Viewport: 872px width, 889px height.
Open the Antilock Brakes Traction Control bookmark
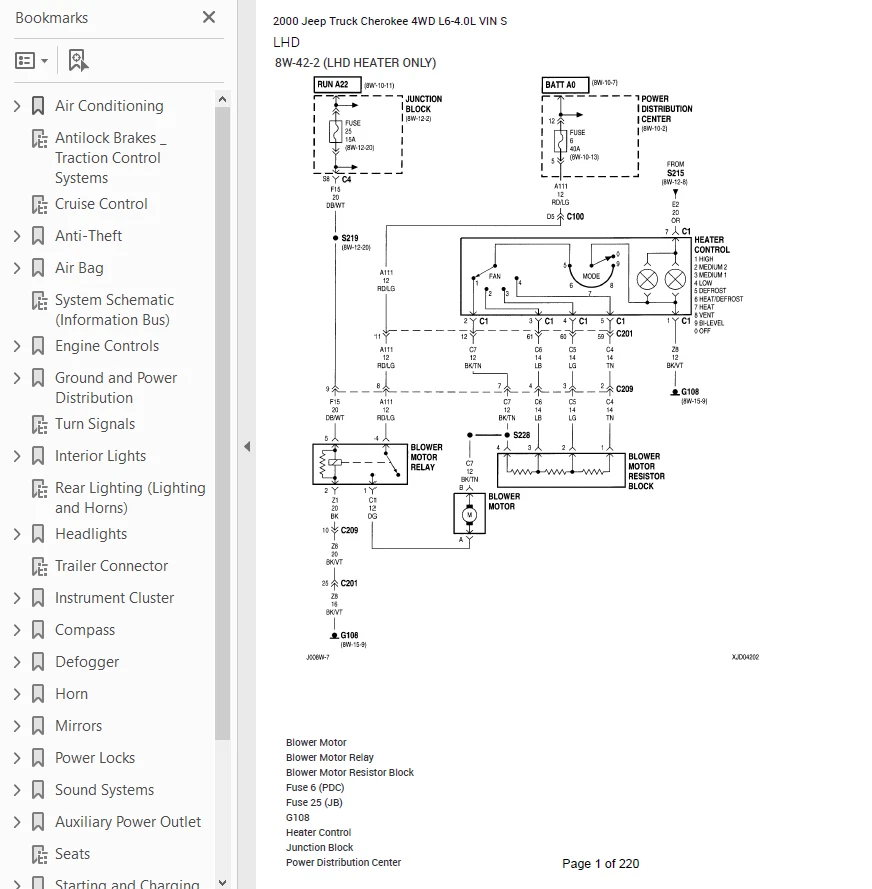point(110,158)
